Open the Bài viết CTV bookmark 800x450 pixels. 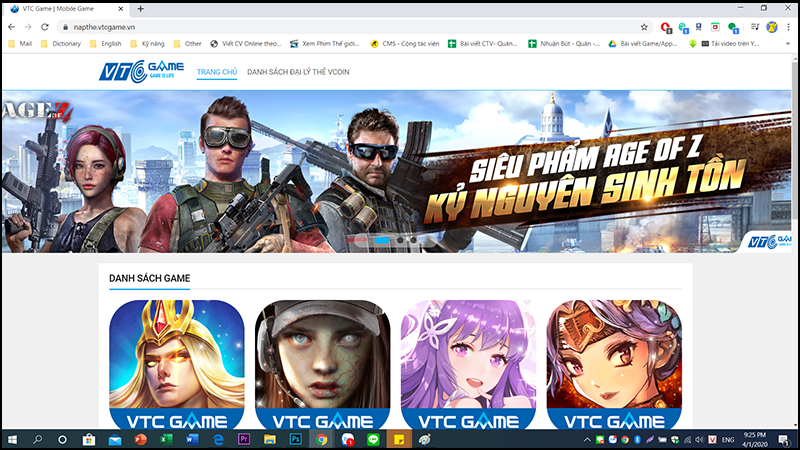click(x=483, y=43)
